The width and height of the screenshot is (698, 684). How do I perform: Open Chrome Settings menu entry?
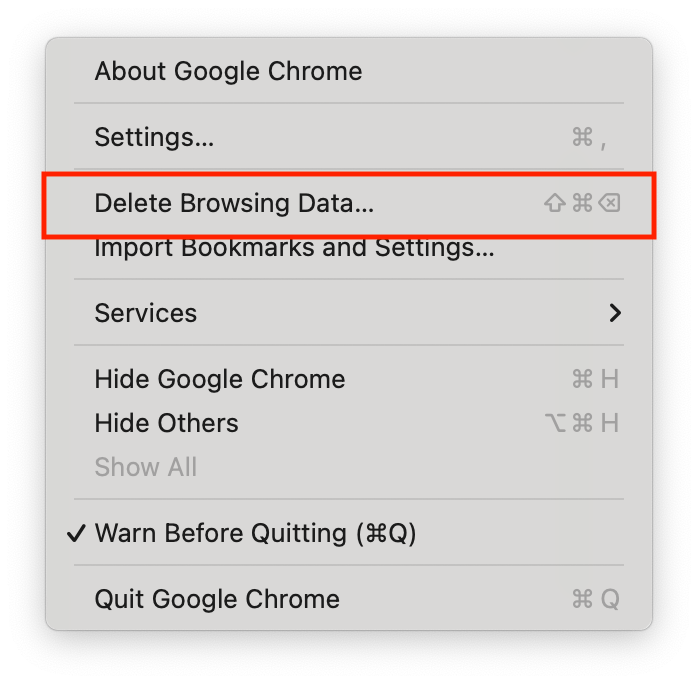(154, 137)
